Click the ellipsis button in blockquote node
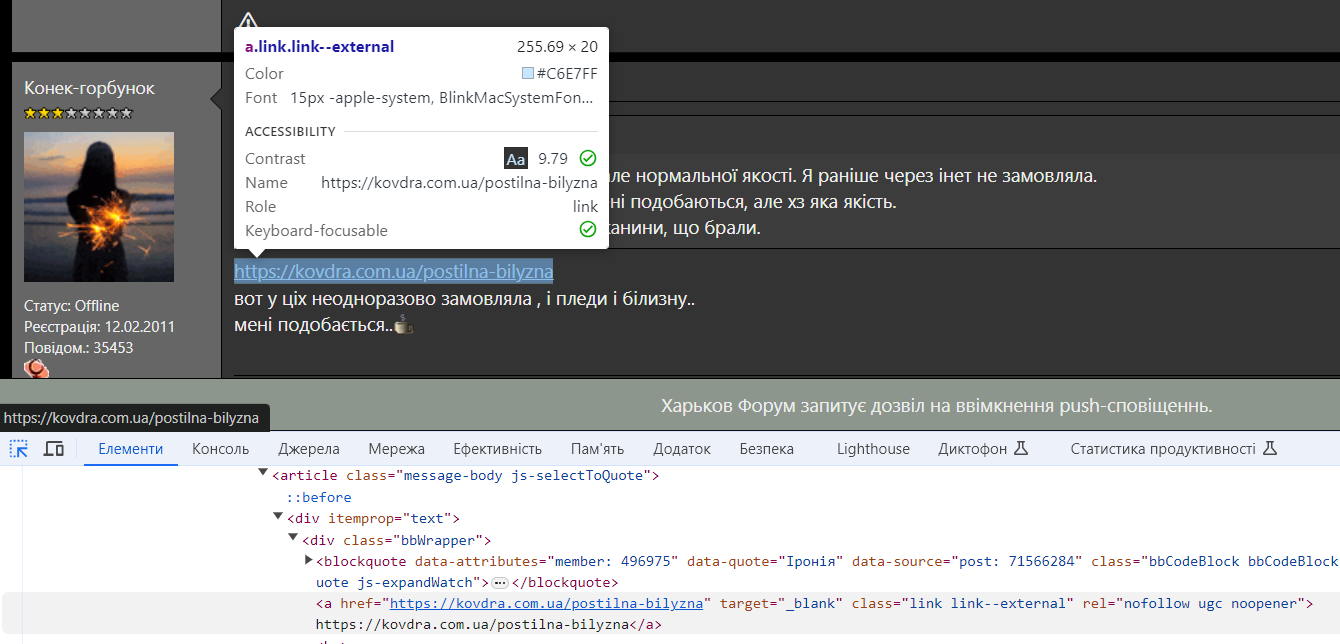 [500, 582]
